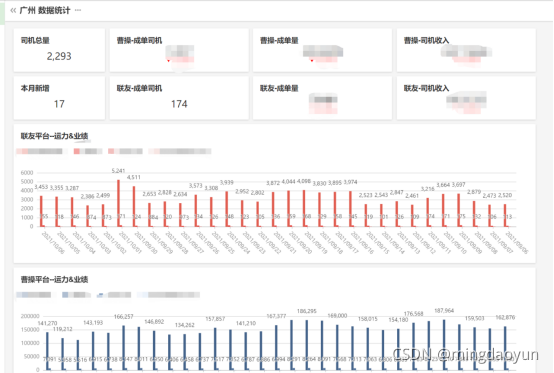Click the 4,044 value label
The width and height of the screenshot is (554, 373).
(288, 181)
